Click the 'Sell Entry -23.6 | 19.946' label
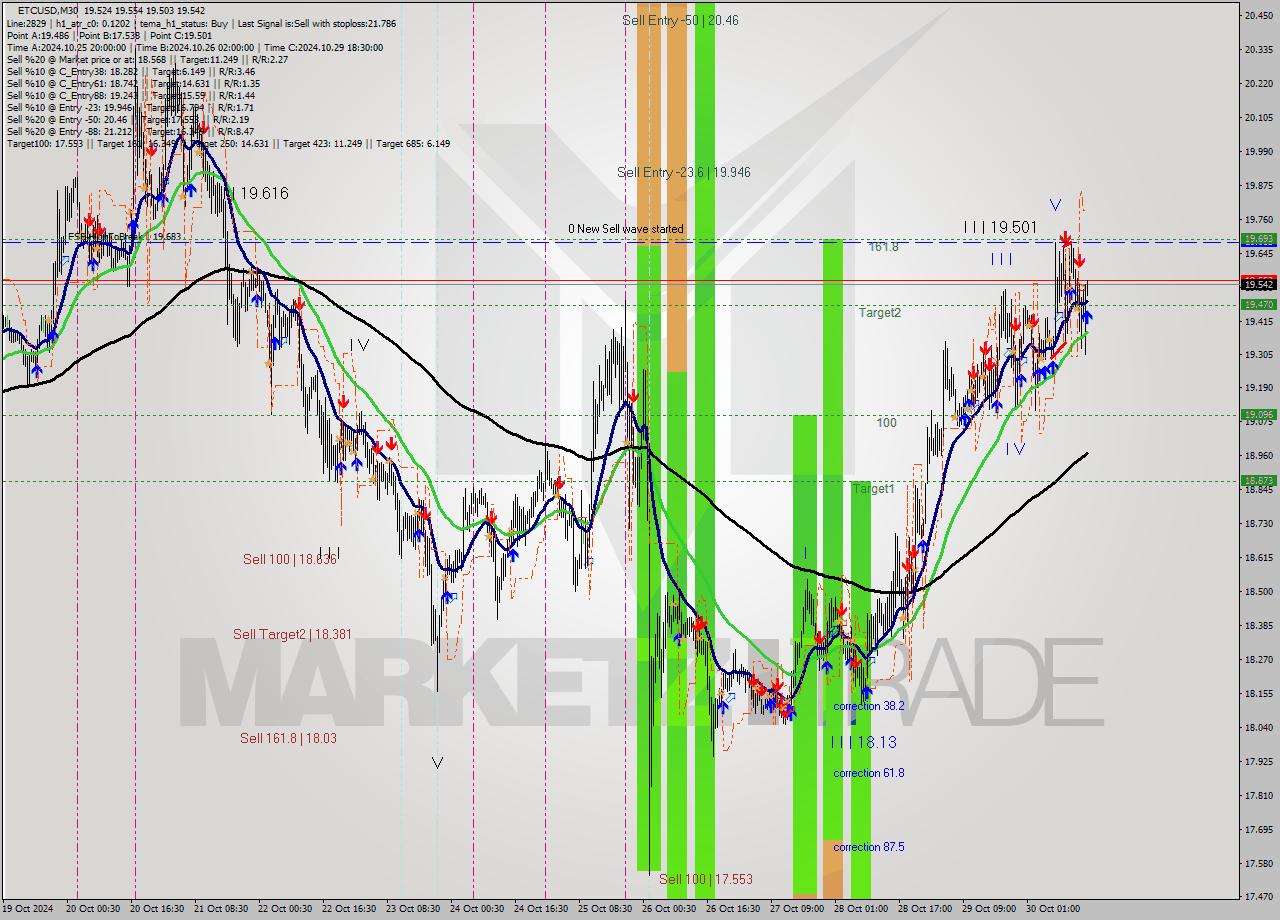Viewport: 1280px width, 920px height. pos(683,172)
